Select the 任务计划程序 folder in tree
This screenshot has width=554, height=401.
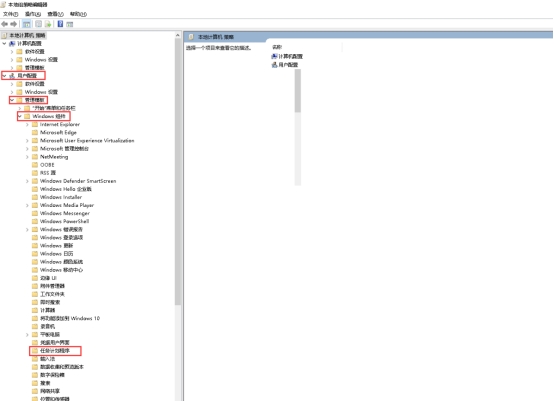pyautogui.click(x=55, y=351)
